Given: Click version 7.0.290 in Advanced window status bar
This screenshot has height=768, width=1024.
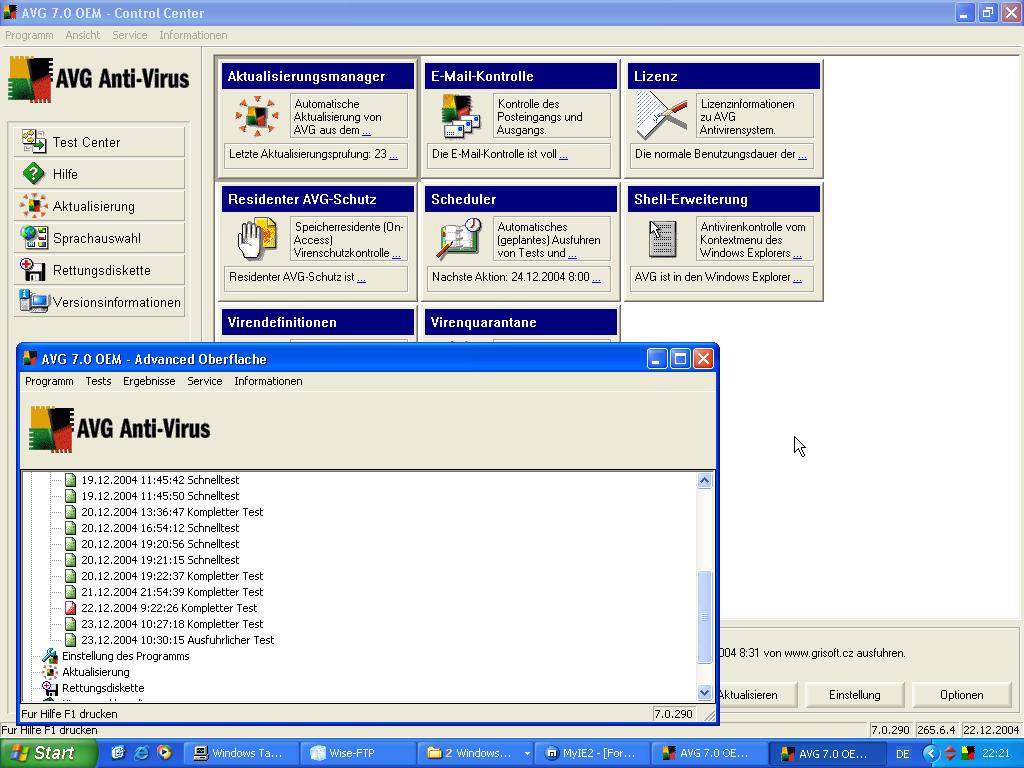Looking at the screenshot, I should [x=673, y=714].
